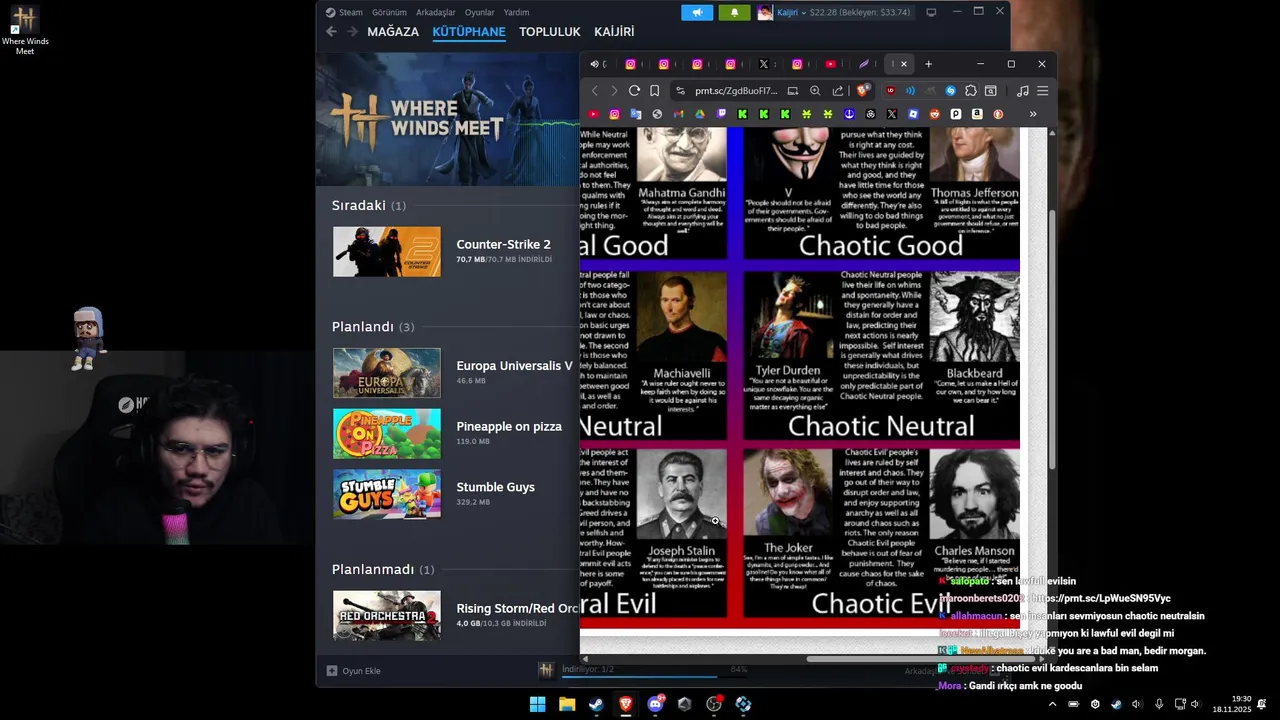
Task: Open the DuckDuckGo bookmark
Action: click(x=998, y=114)
